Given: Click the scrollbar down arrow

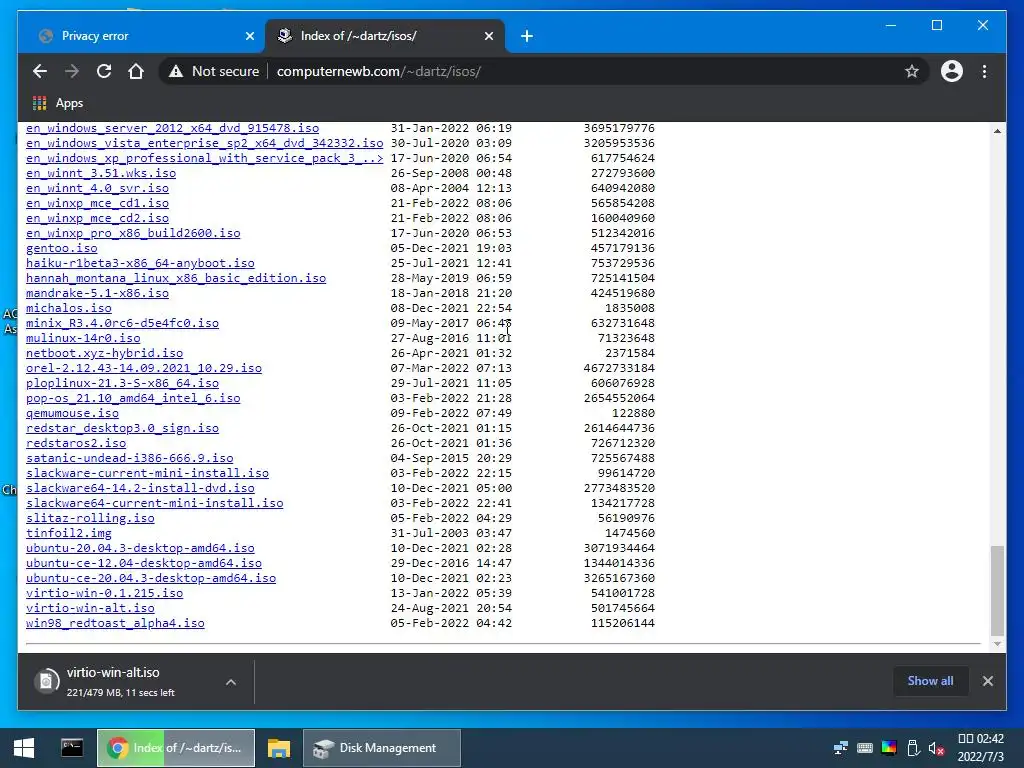Looking at the screenshot, I should pos(997,644).
